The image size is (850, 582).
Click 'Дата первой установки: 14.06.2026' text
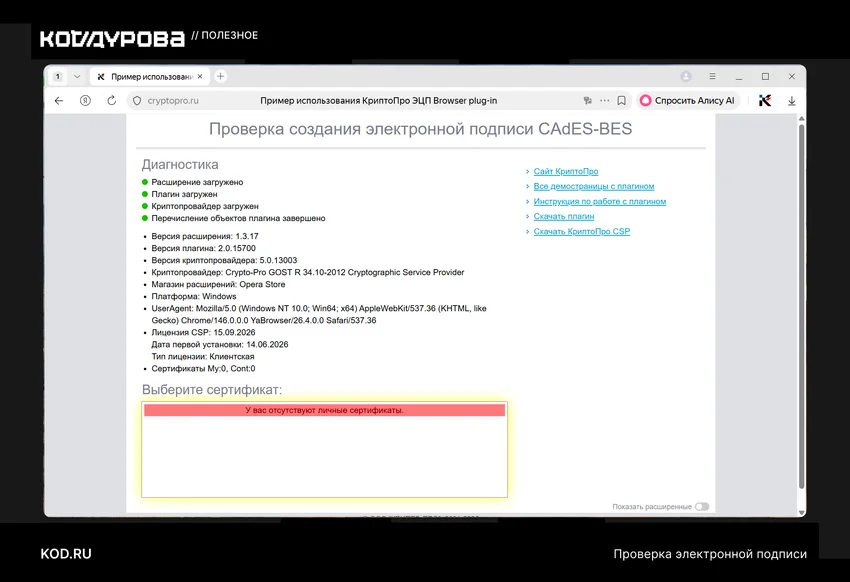pos(220,345)
